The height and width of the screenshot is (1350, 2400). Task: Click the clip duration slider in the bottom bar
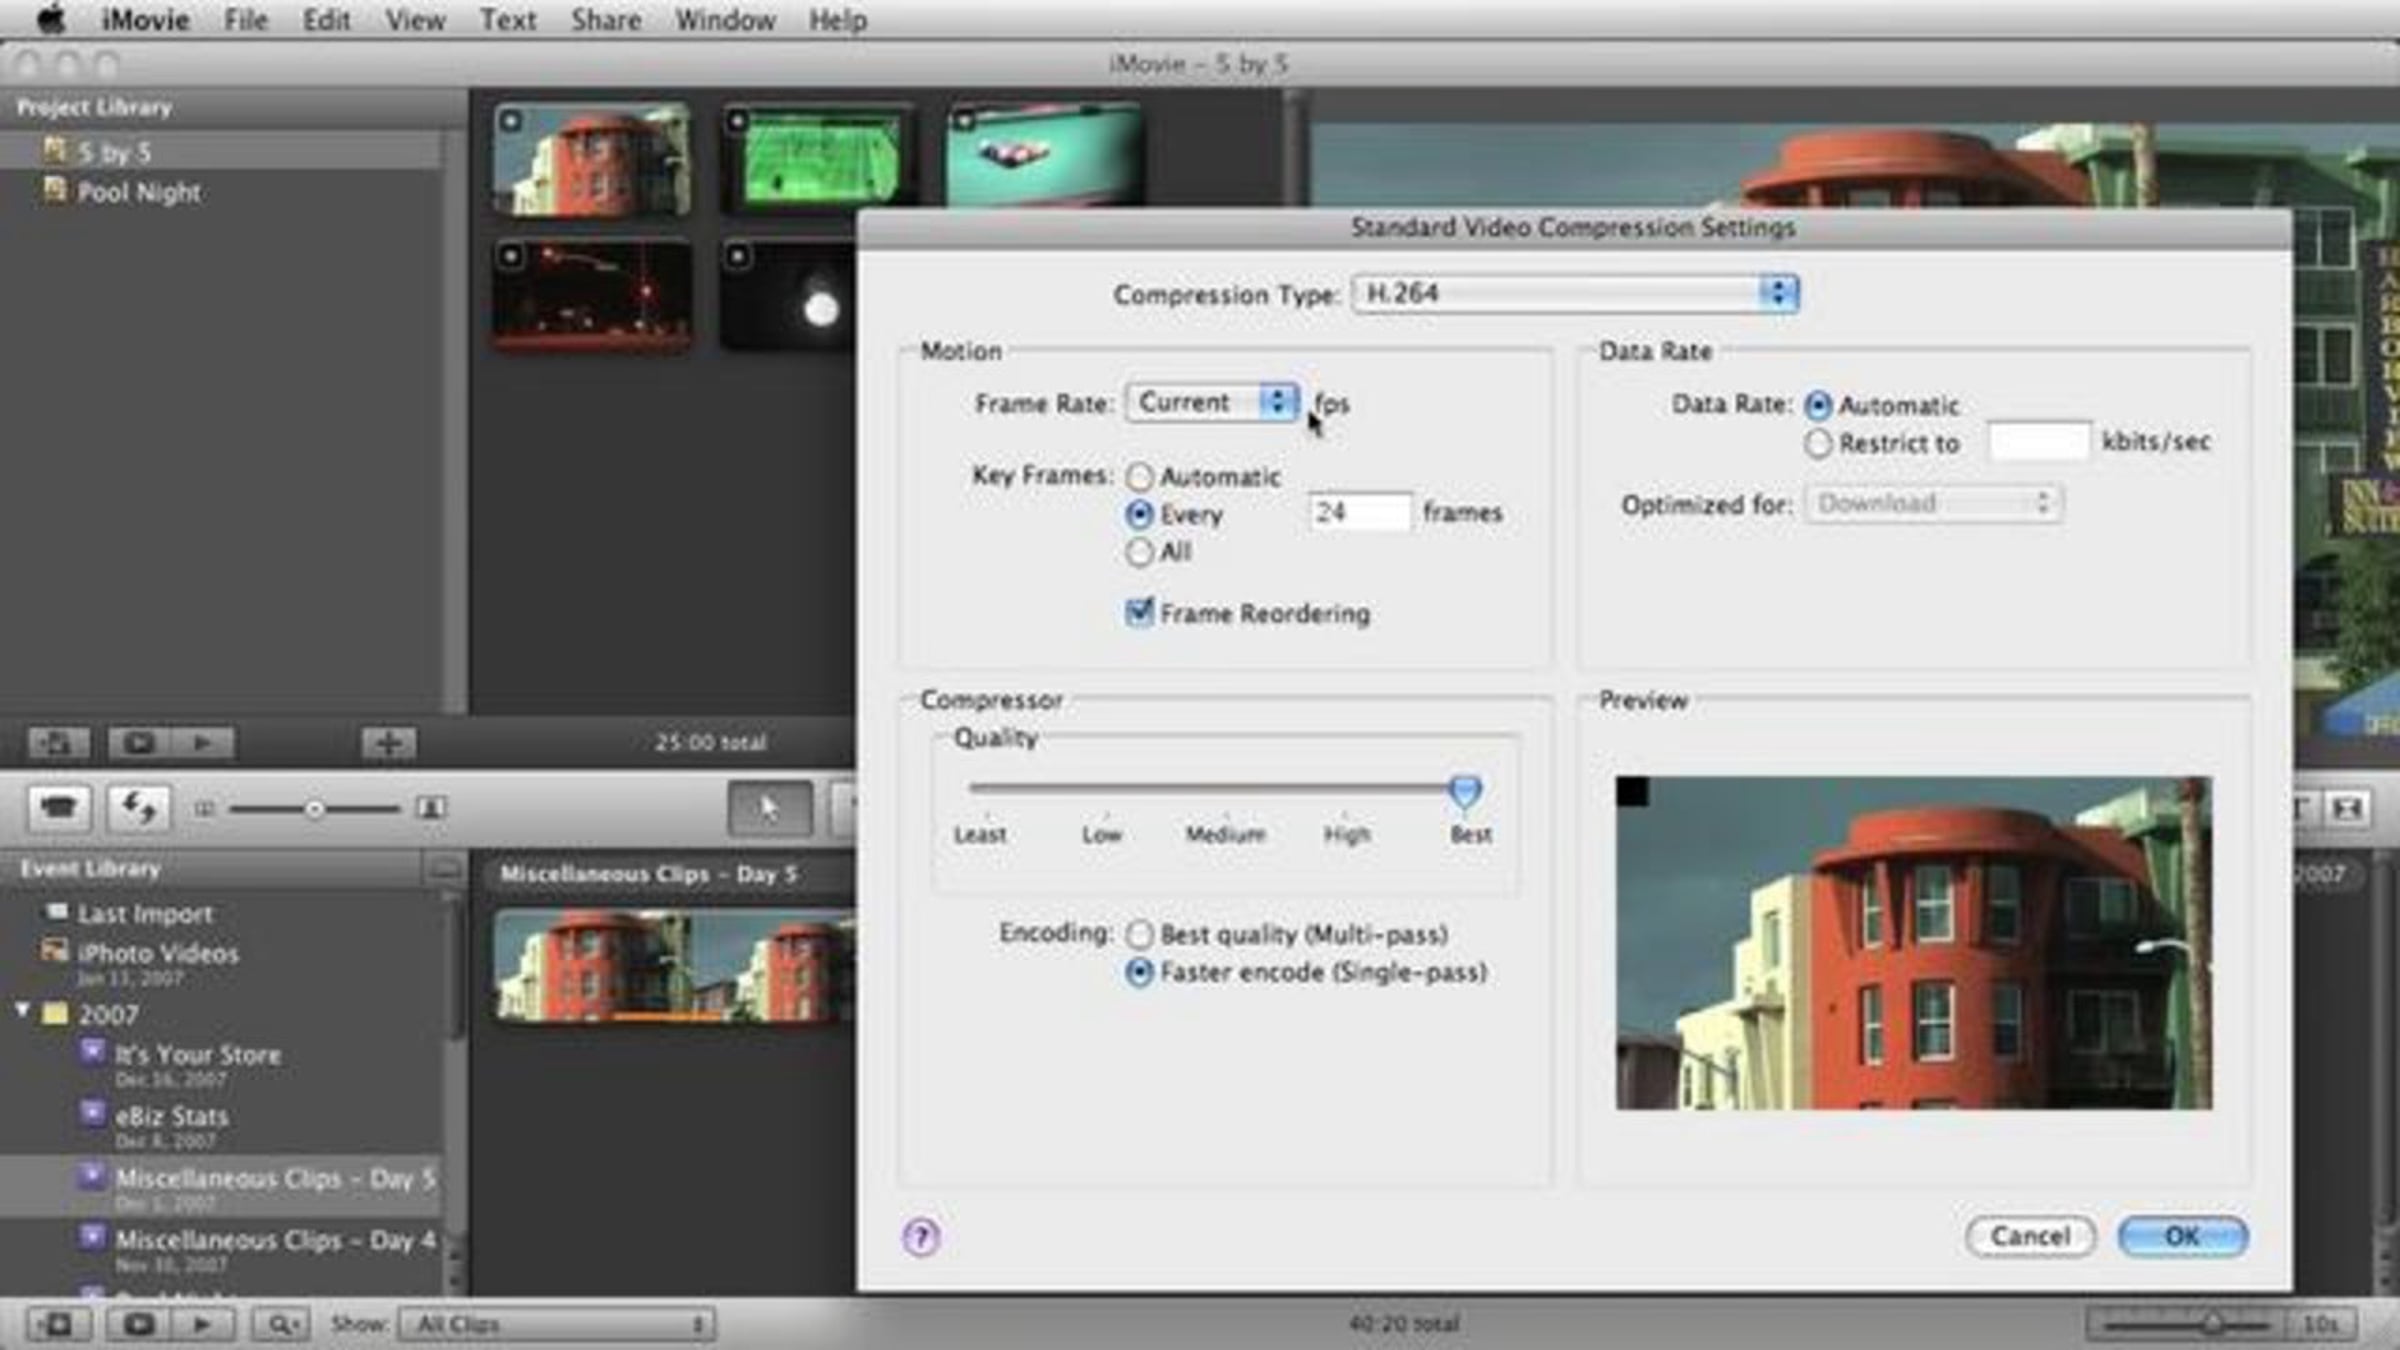pyautogui.click(x=2188, y=1324)
